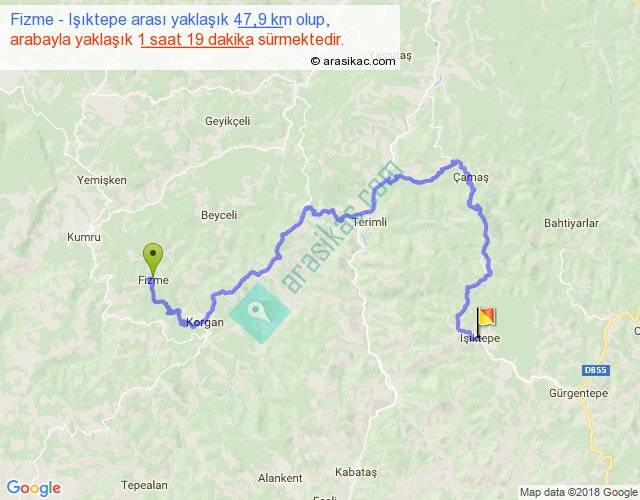
Task: Click the Alankent place label
Action: [280, 478]
